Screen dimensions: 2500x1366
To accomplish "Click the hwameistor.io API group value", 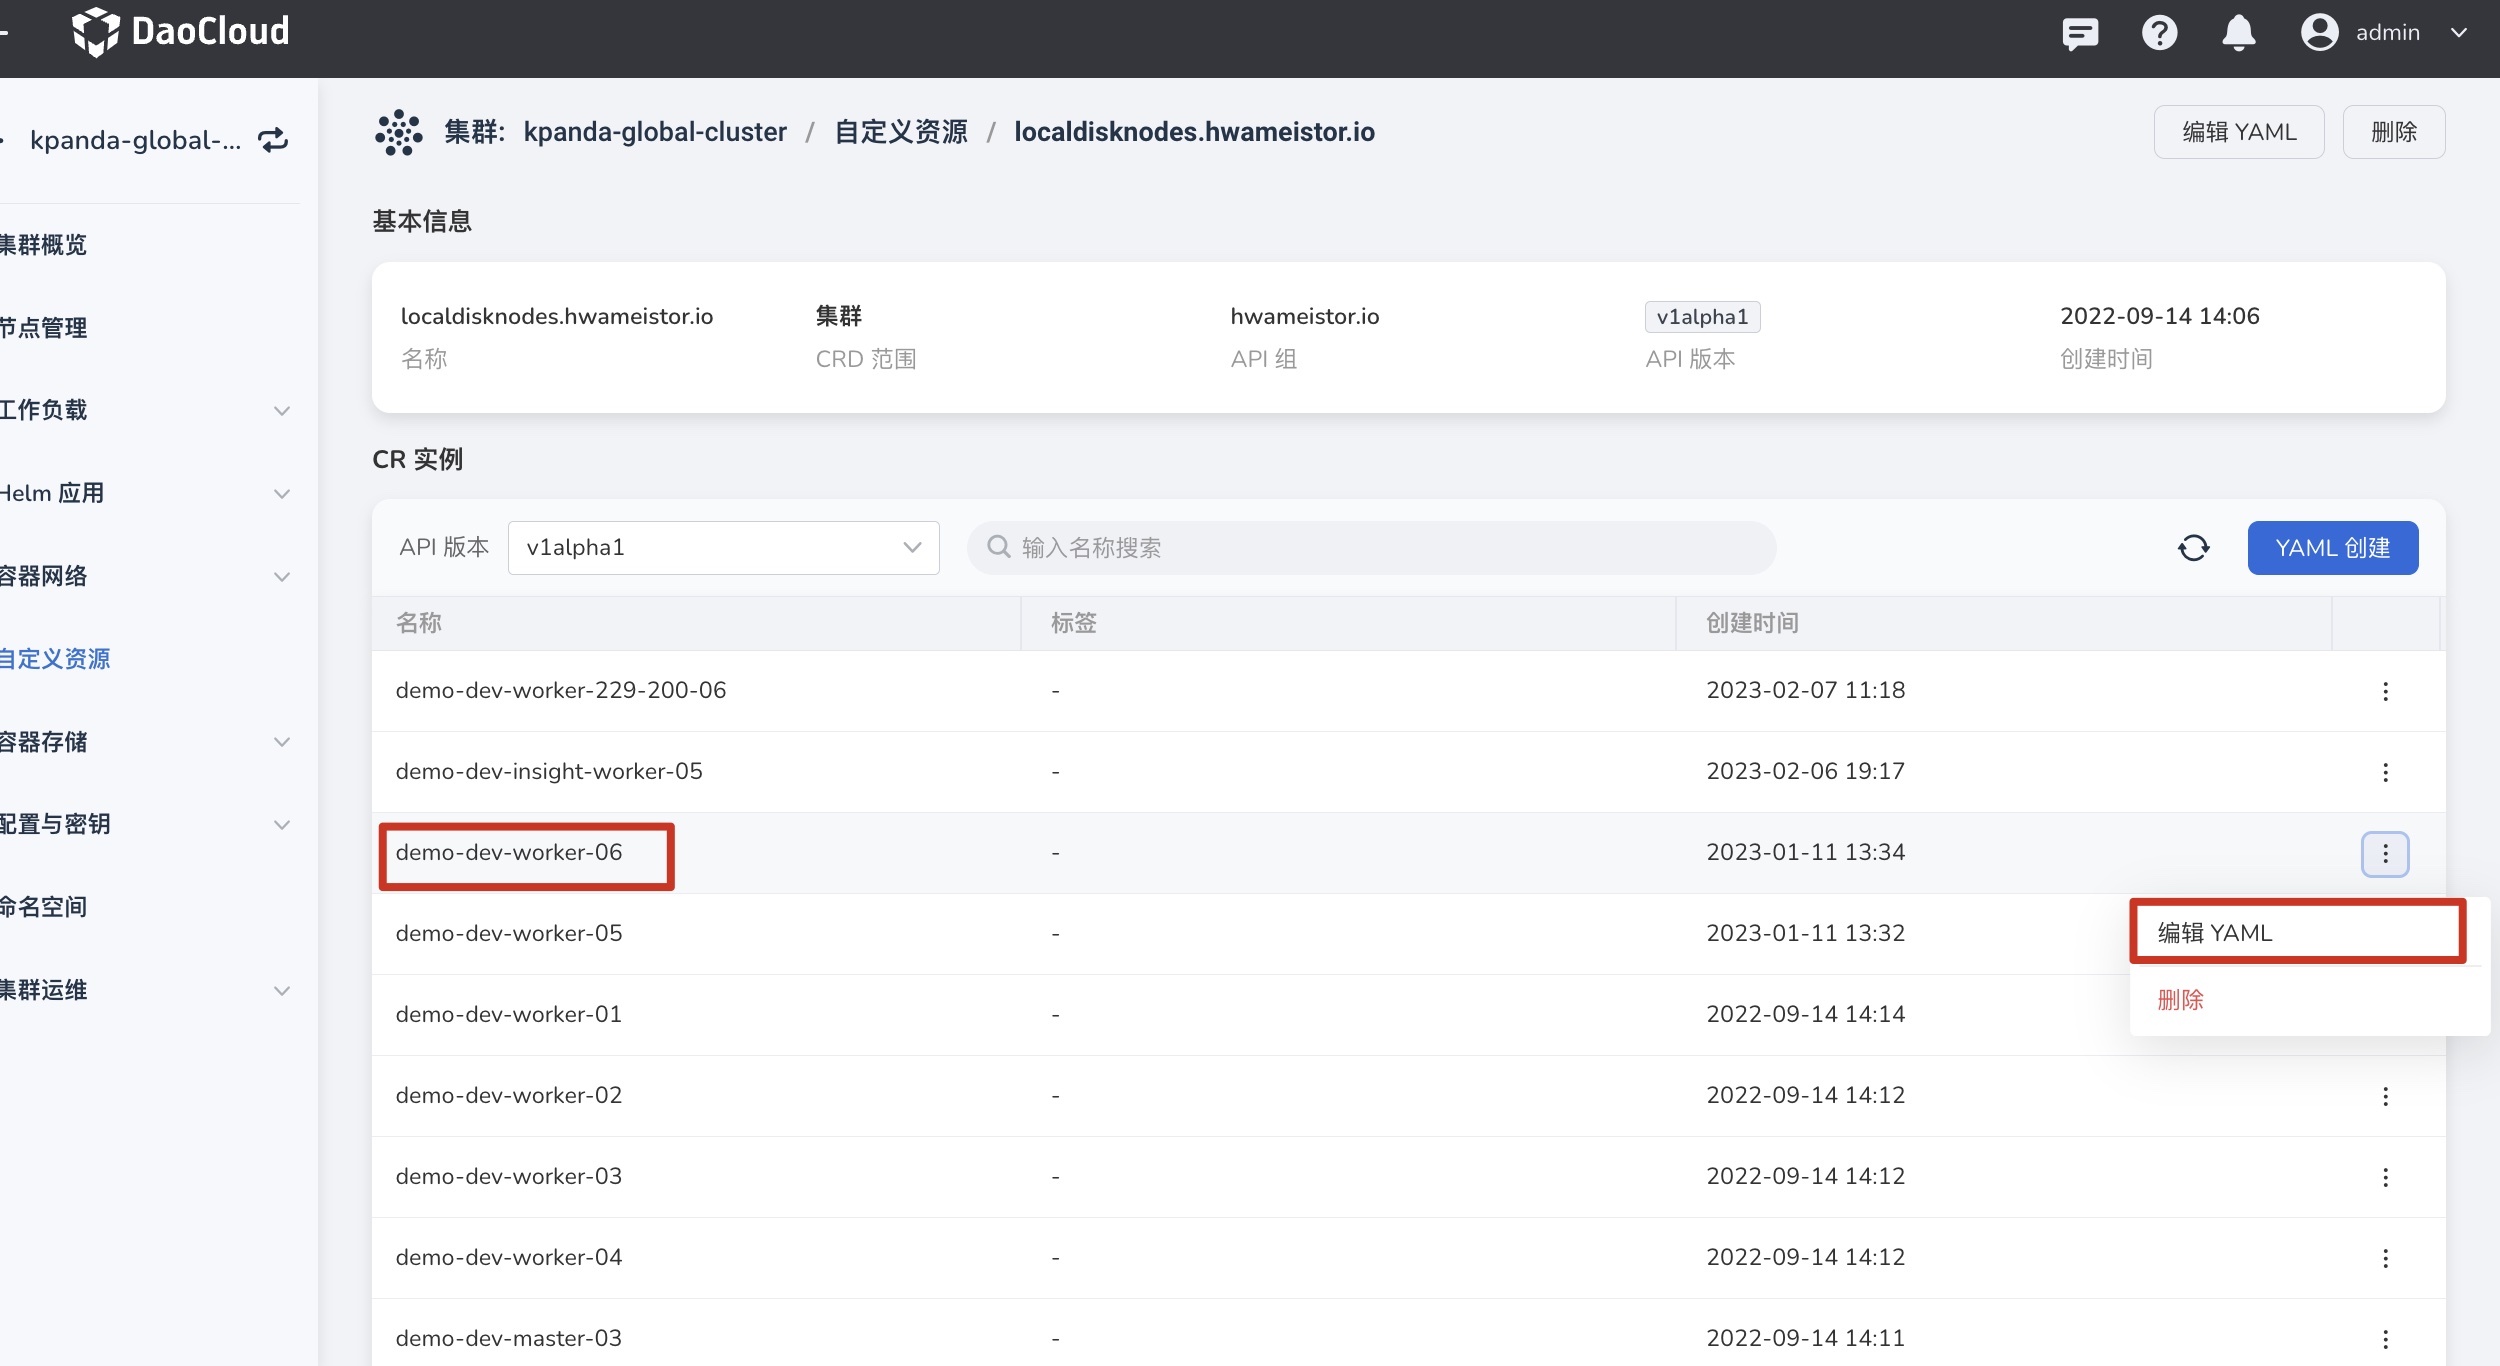I will [1305, 316].
